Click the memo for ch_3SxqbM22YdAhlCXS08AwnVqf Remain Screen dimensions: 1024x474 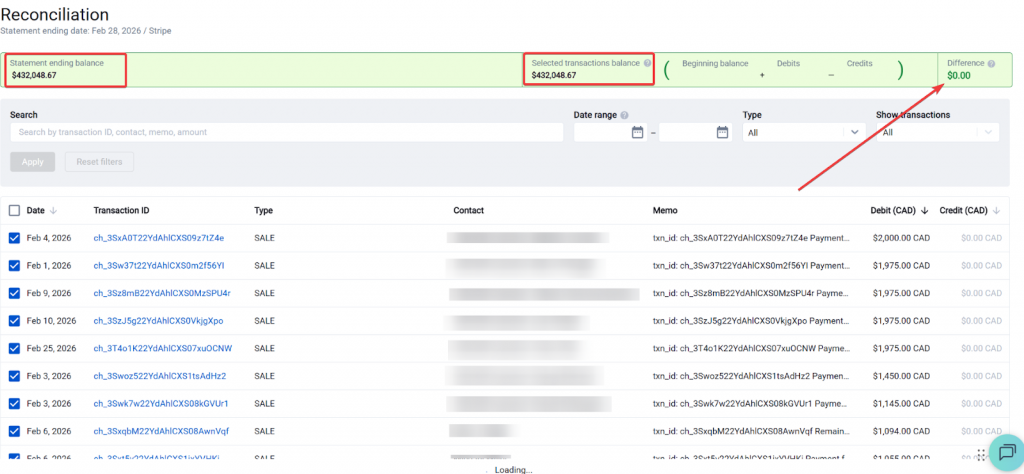pyautogui.click(x=751, y=431)
